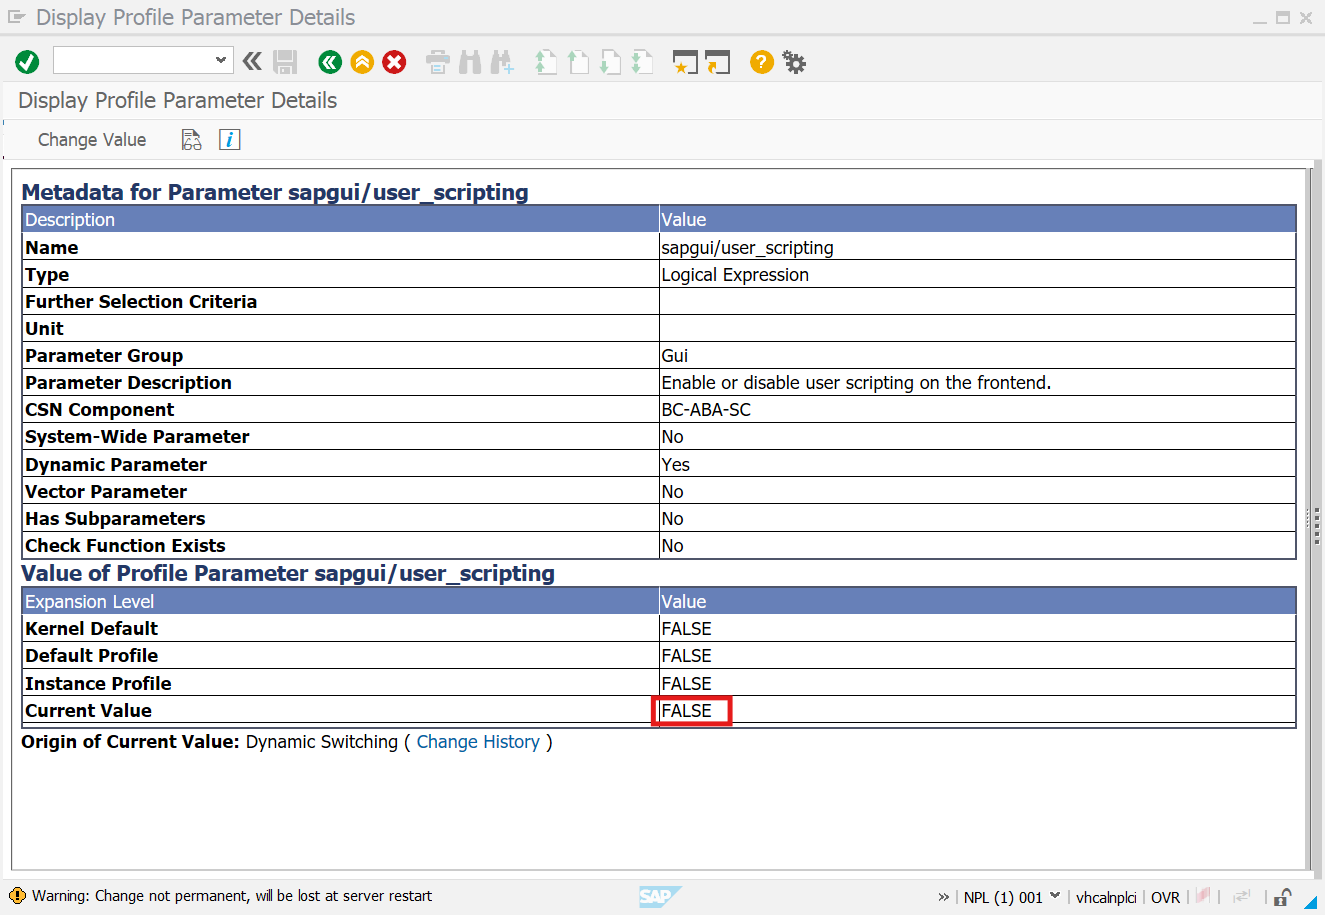The width and height of the screenshot is (1325, 915).
Task: Click the Has Subparameters row label
Action: pyautogui.click(x=115, y=519)
